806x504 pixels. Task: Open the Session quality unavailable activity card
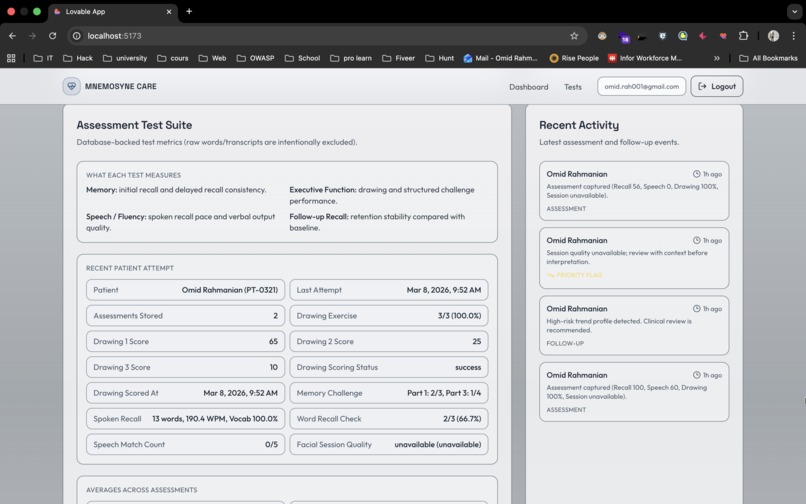coord(634,258)
